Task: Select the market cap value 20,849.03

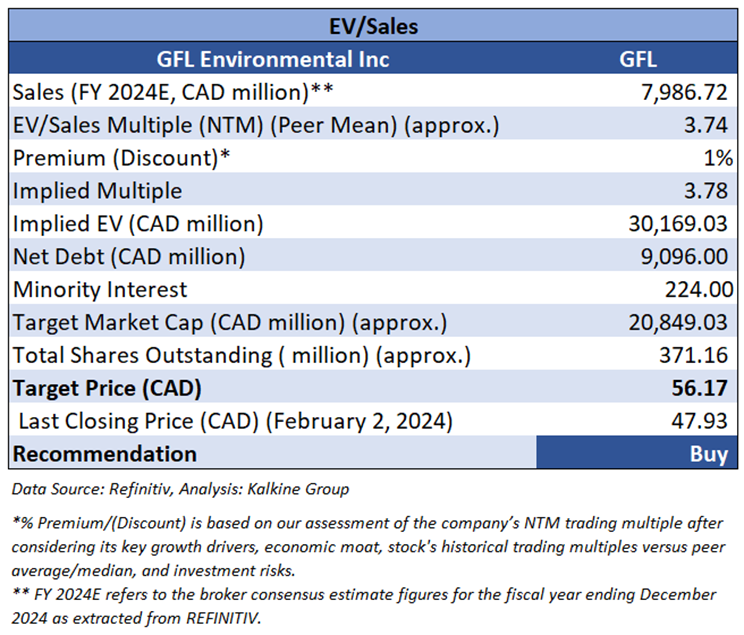Action: point(678,323)
